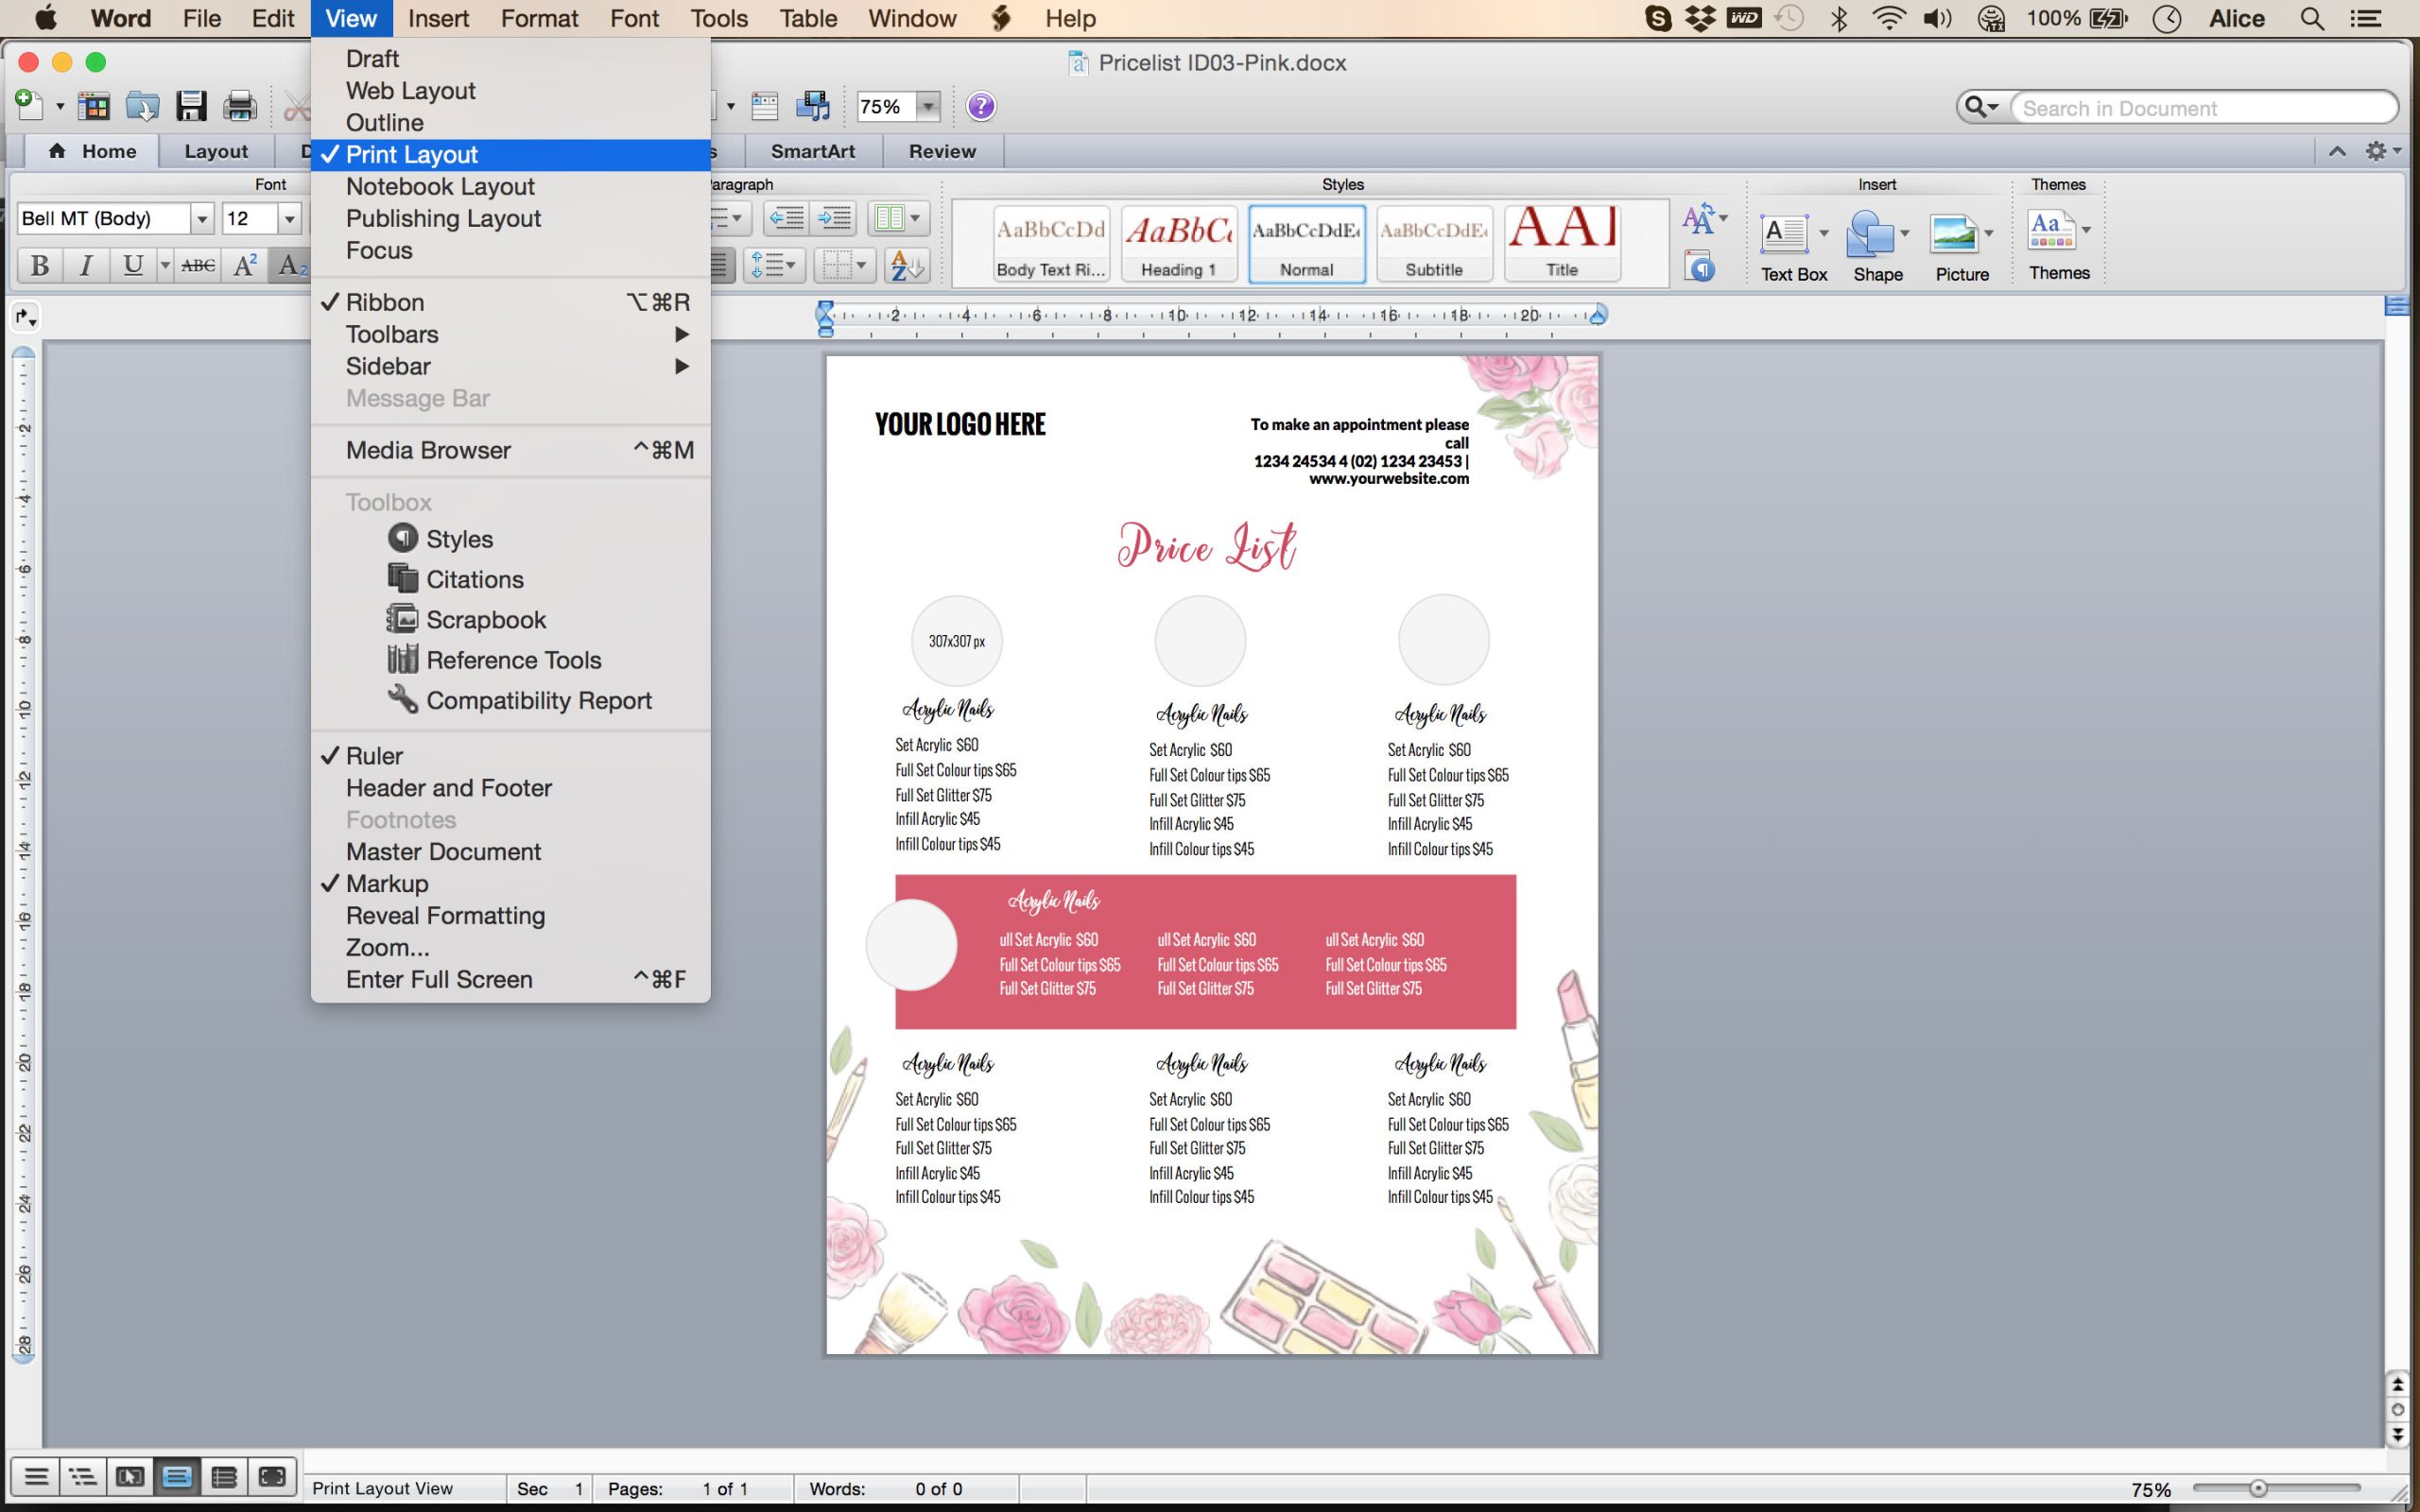Open the 75% zoom dropdown in toolbar
The width and height of the screenshot is (2420, 1512).
point(928,106)
